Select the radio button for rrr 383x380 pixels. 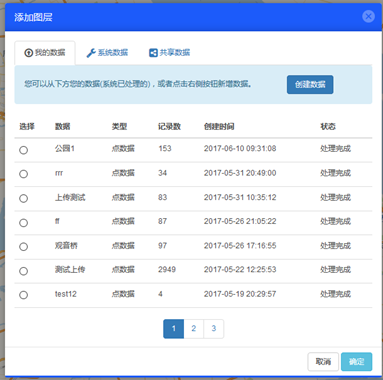[23, 174]
